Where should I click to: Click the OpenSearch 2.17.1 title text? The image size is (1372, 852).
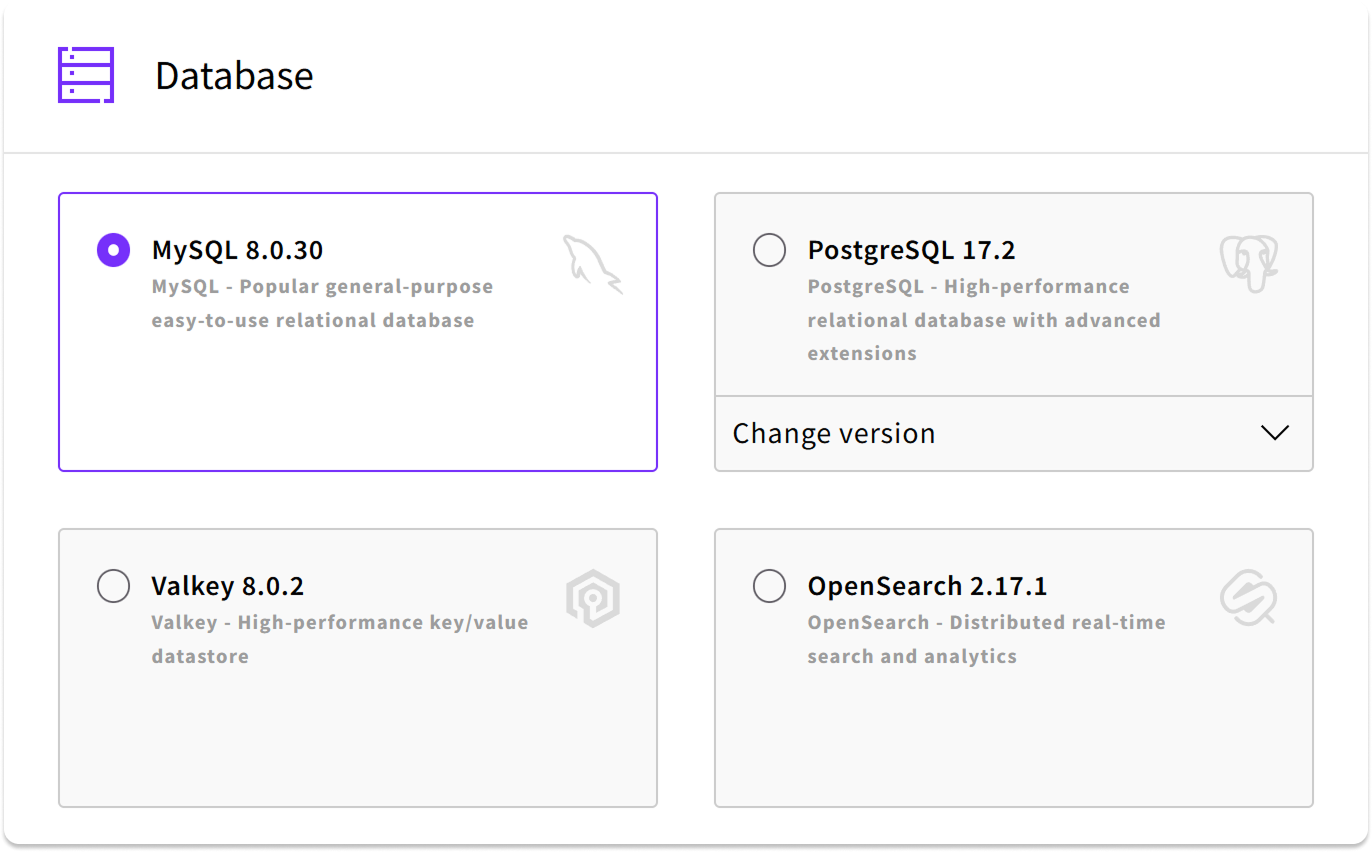point(927,586)
